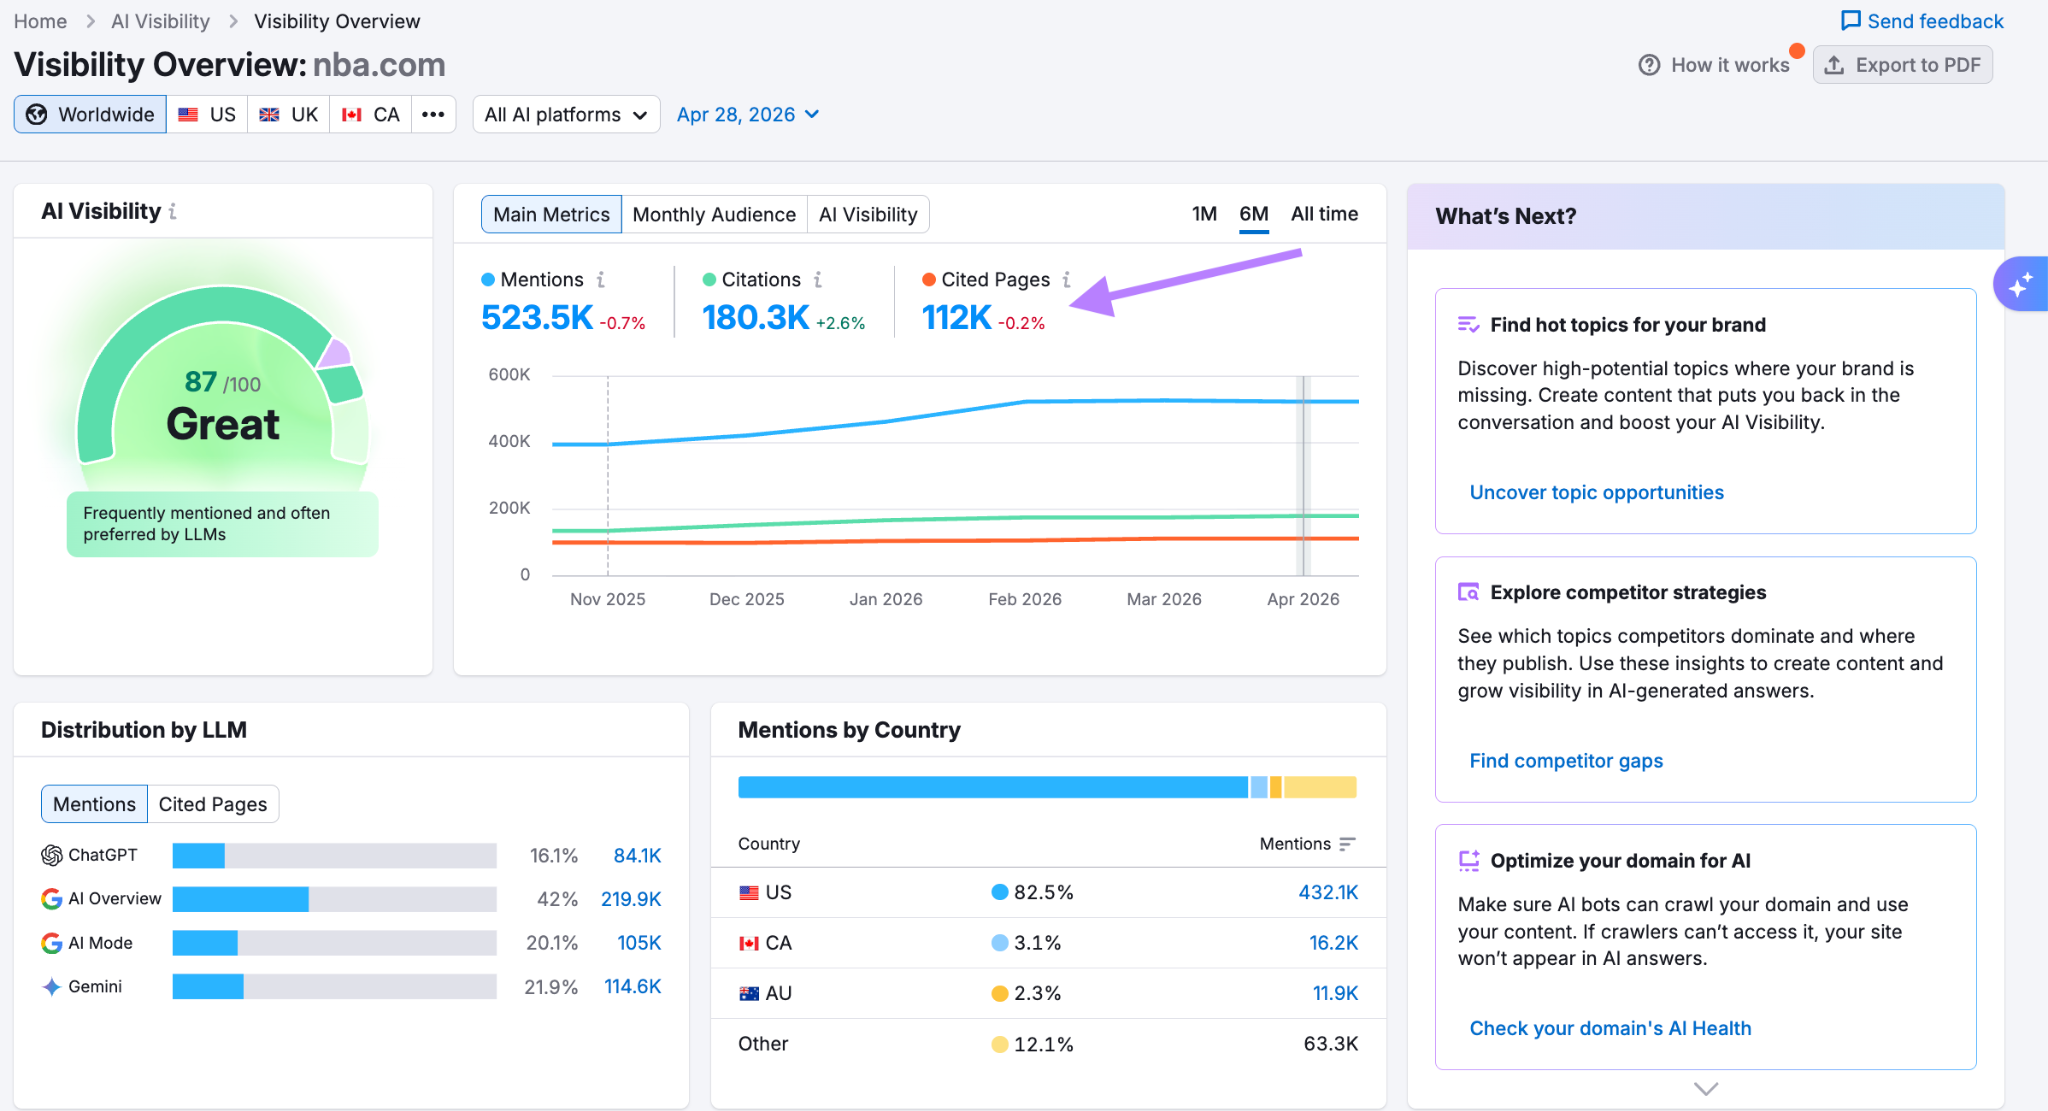Open the AI Visibility chart tab
The image size is (2048, 1111).
(868, 214)
